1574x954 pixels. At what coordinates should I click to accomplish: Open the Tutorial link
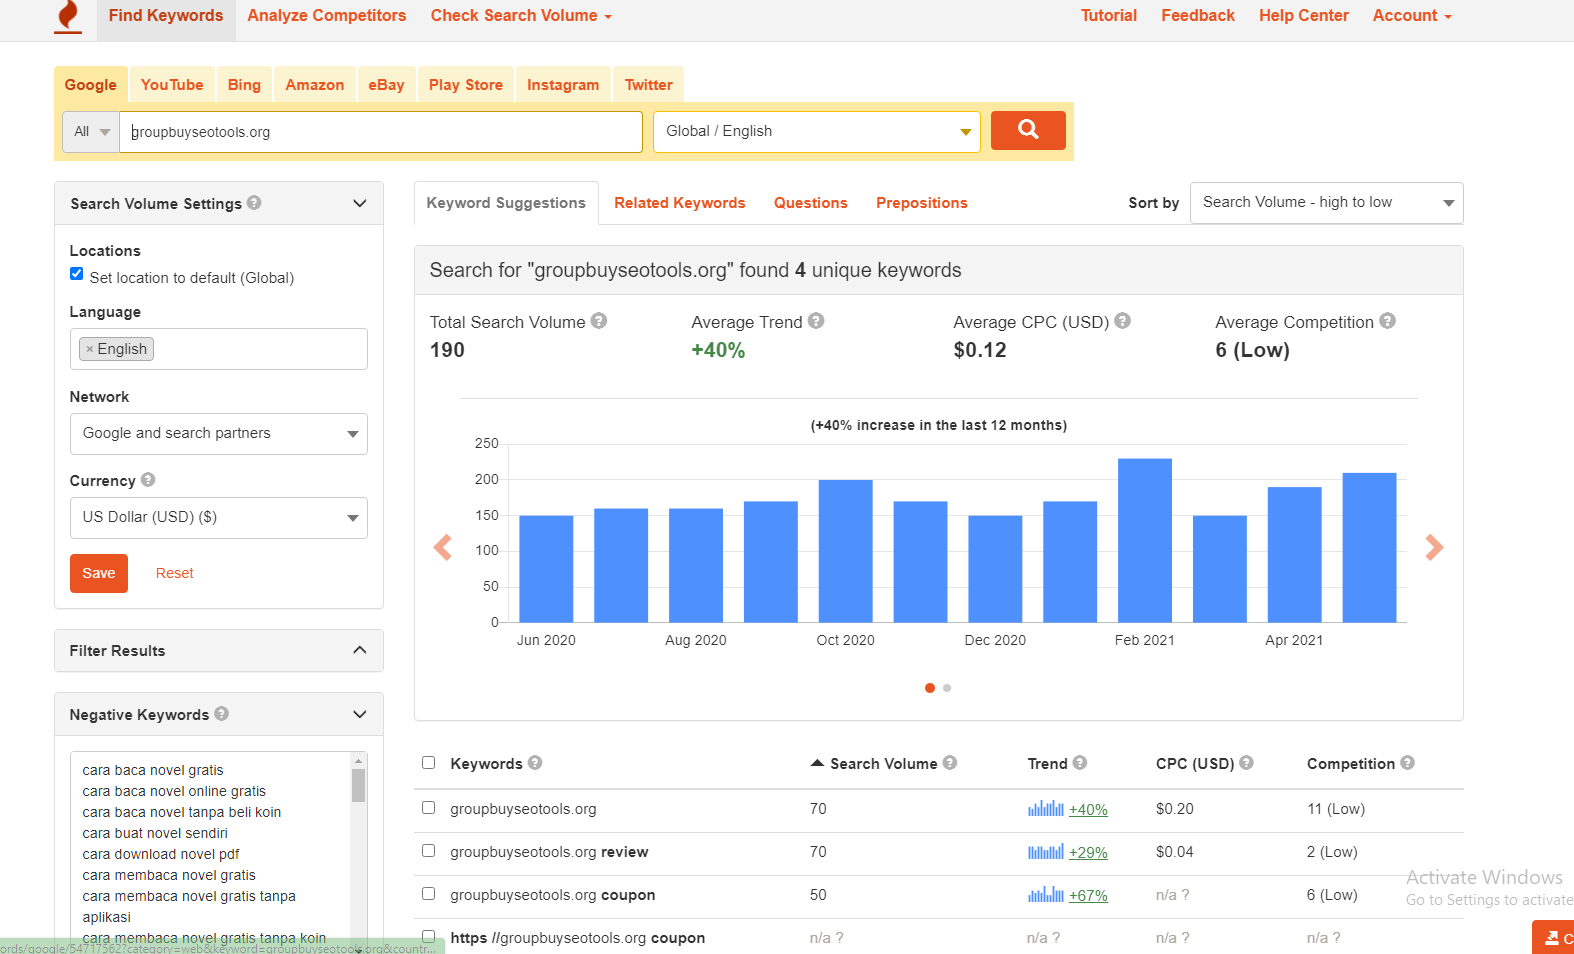[x=1108, y=16]
